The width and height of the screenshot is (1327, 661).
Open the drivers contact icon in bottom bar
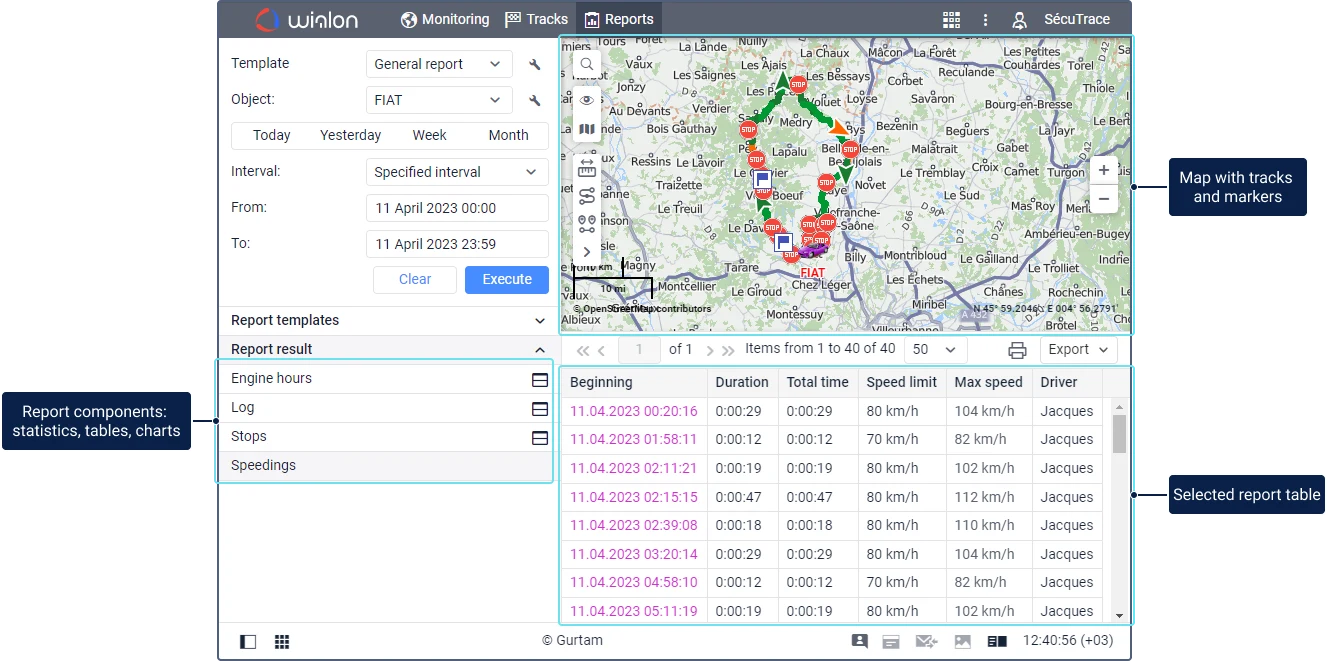[859, 641]
